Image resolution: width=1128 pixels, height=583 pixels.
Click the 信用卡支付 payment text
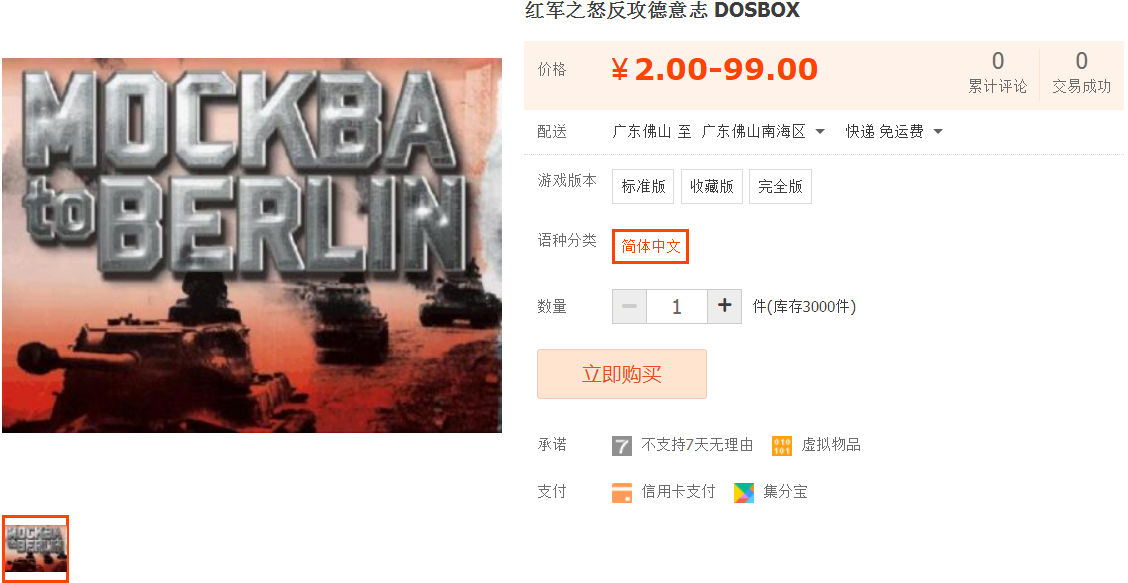[678, 492]
